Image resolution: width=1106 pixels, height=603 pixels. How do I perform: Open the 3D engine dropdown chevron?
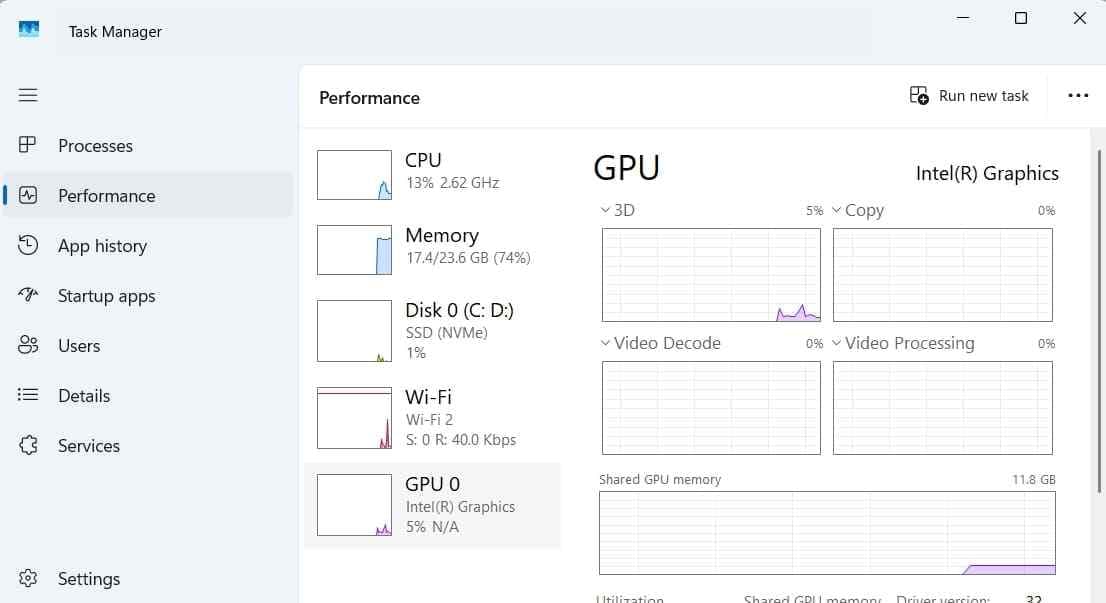605,209
